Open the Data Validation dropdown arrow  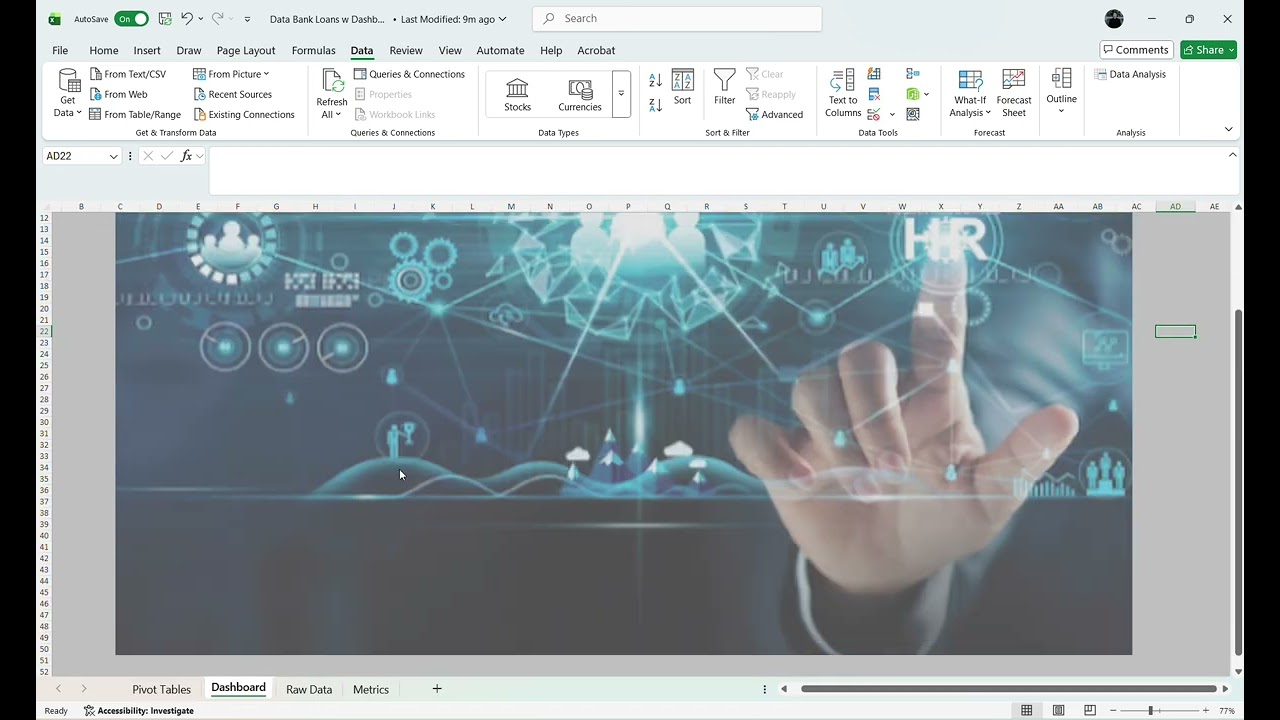[x=892, y=114]
